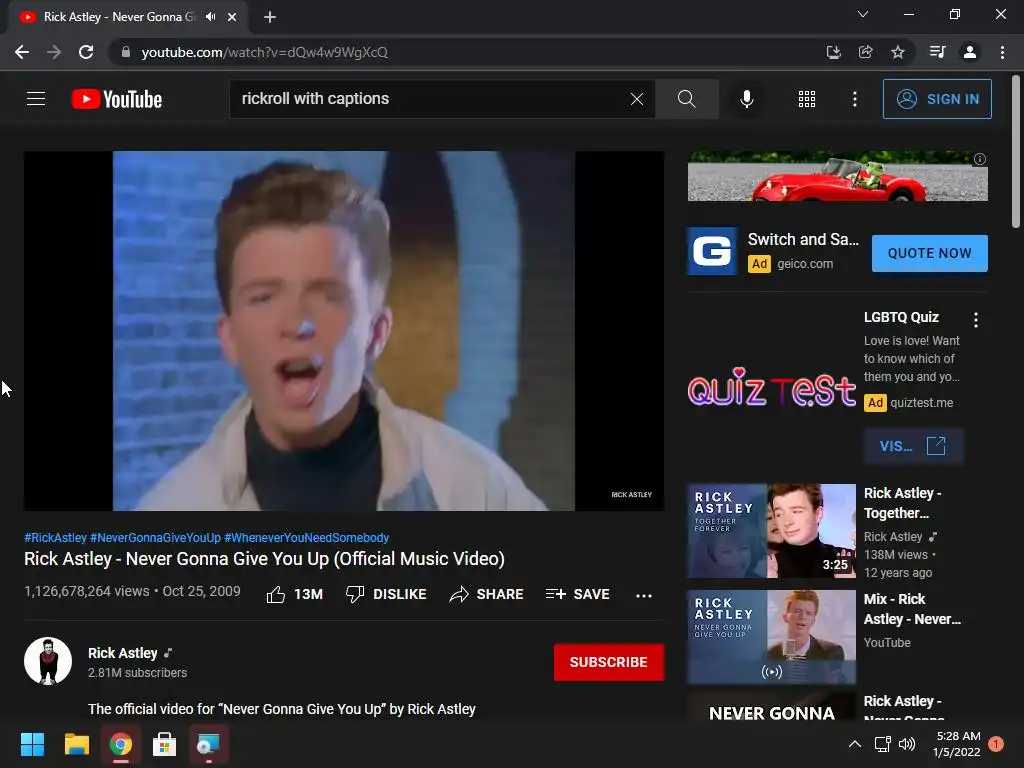Image resolution: width=1024 pixels, height=768 pixels.
Task: Open the taskbar notification badge
Action: tap(996, 744)
